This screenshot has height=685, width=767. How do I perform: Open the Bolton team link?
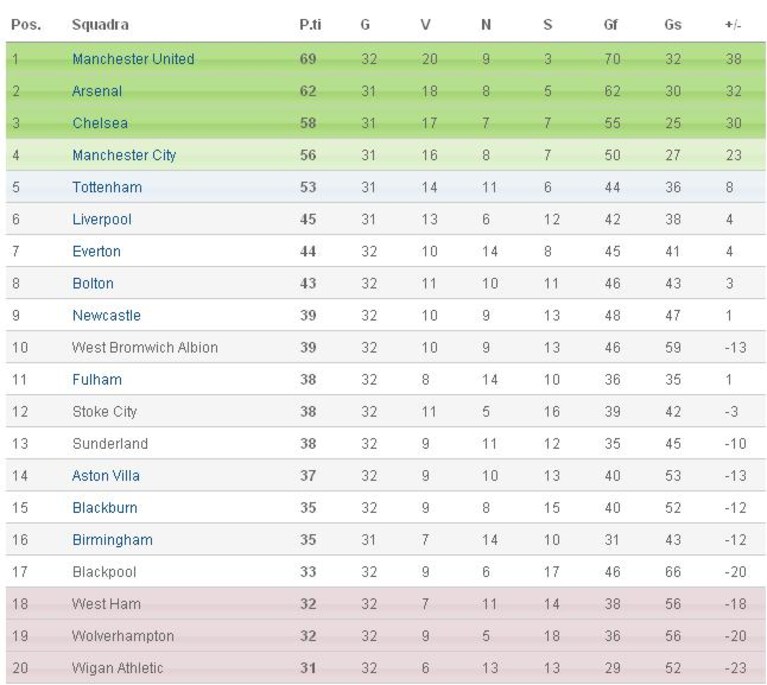coord(93,283)
